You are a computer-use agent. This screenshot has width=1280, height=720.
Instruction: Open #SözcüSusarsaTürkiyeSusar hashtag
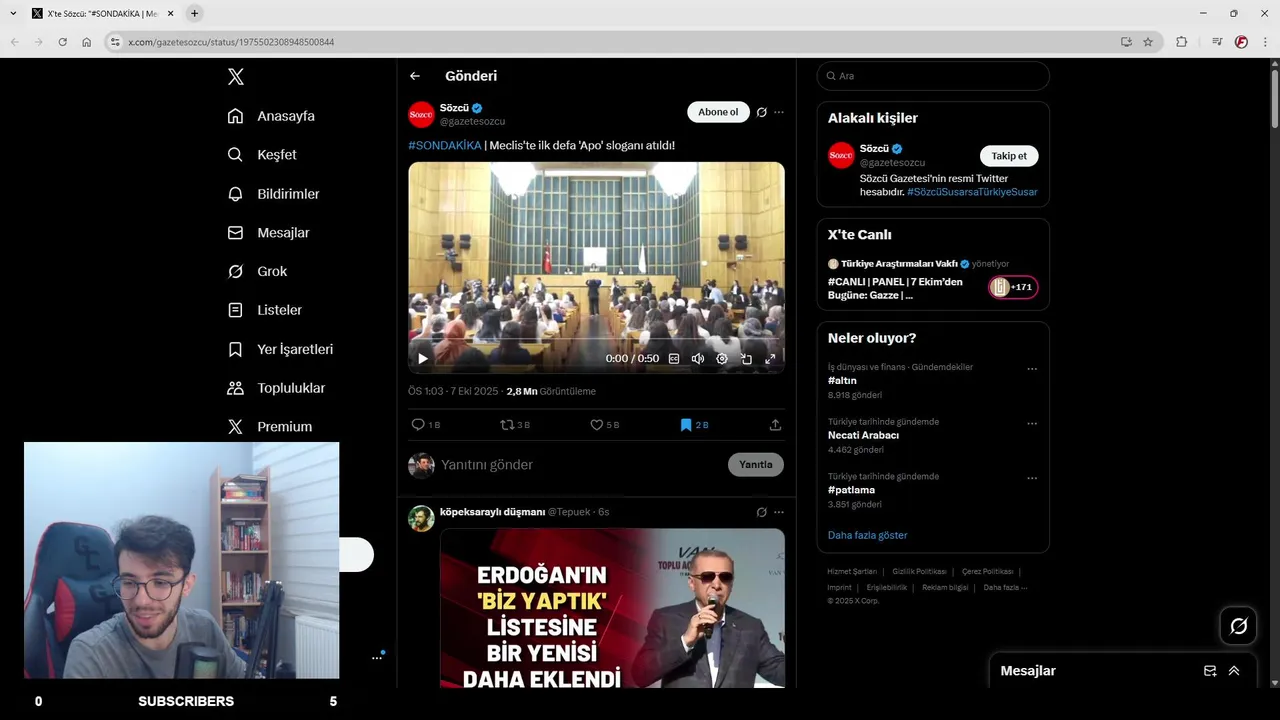pyautogui.click(x=972, y=192)
